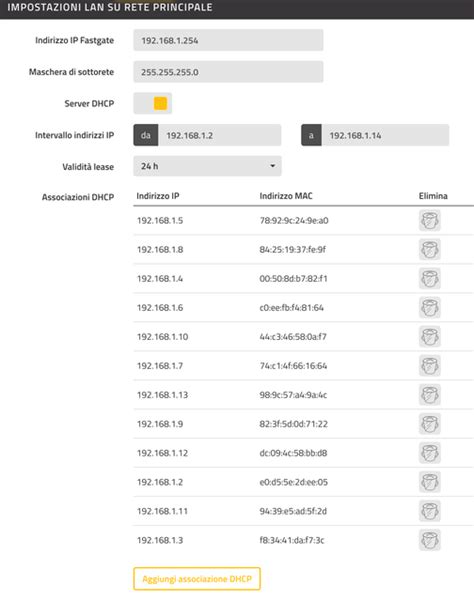The width and height of the screenshot is (474, 601).
Task: Edit the Maschera di sottorete field
Action: [228, 72]
